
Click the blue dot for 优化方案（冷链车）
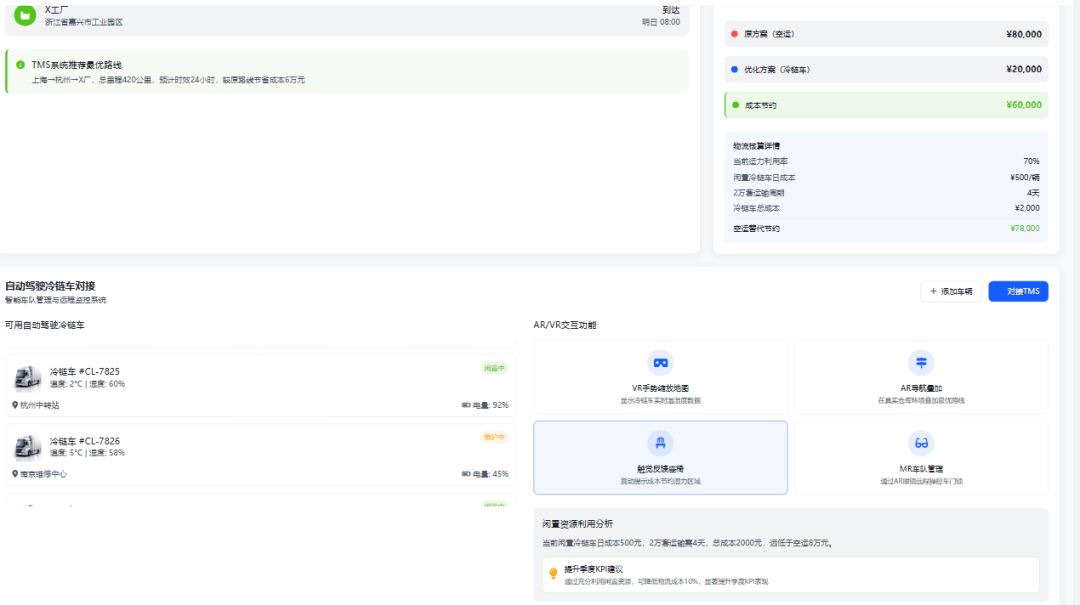coord(734,69)
